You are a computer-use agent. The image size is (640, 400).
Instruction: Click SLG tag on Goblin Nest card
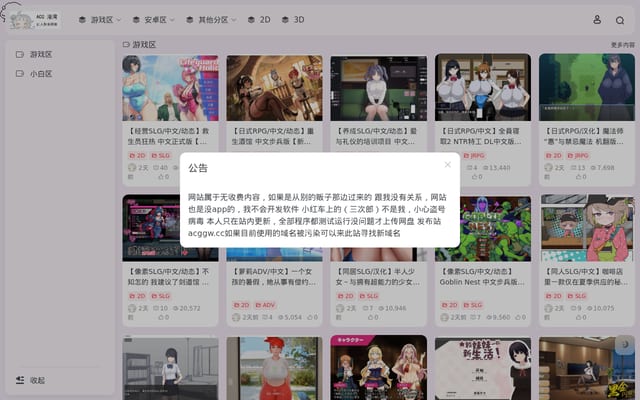pyautogui.click(x=473, y=305)
